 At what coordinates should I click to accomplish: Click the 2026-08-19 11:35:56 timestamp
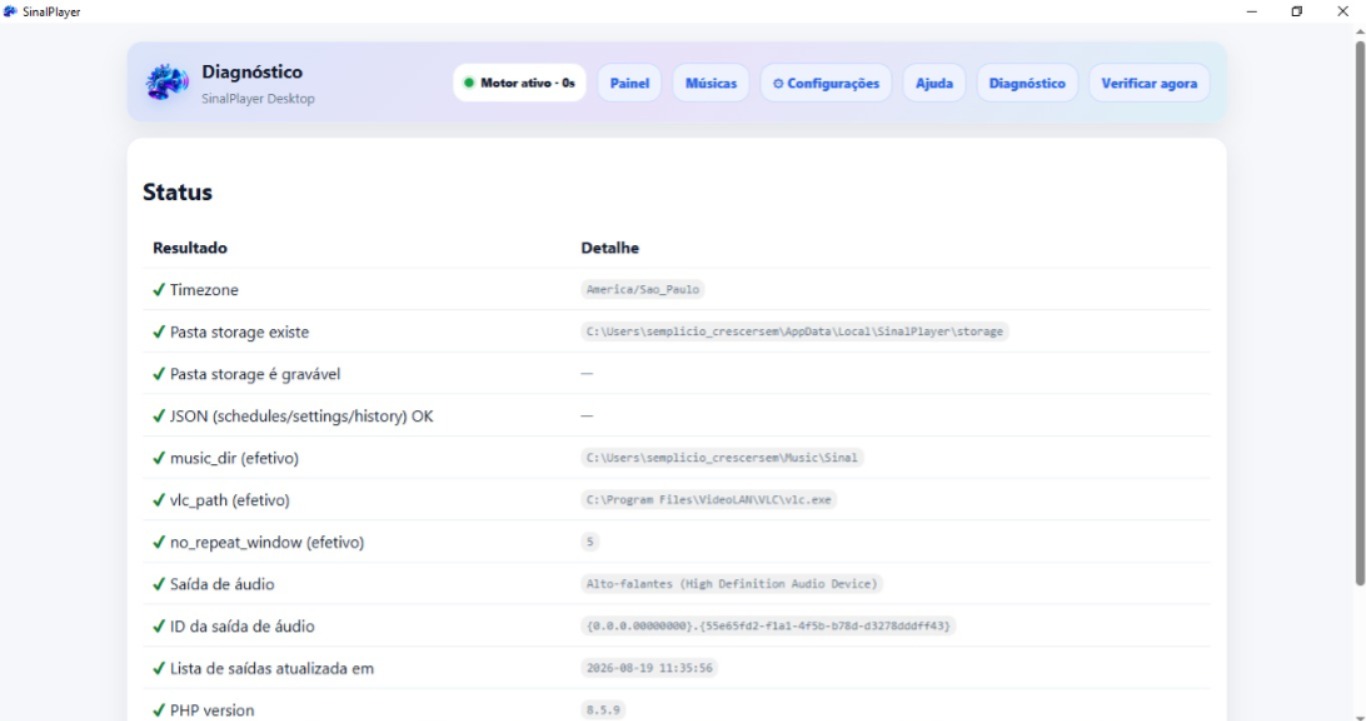[x=649, y=668]
